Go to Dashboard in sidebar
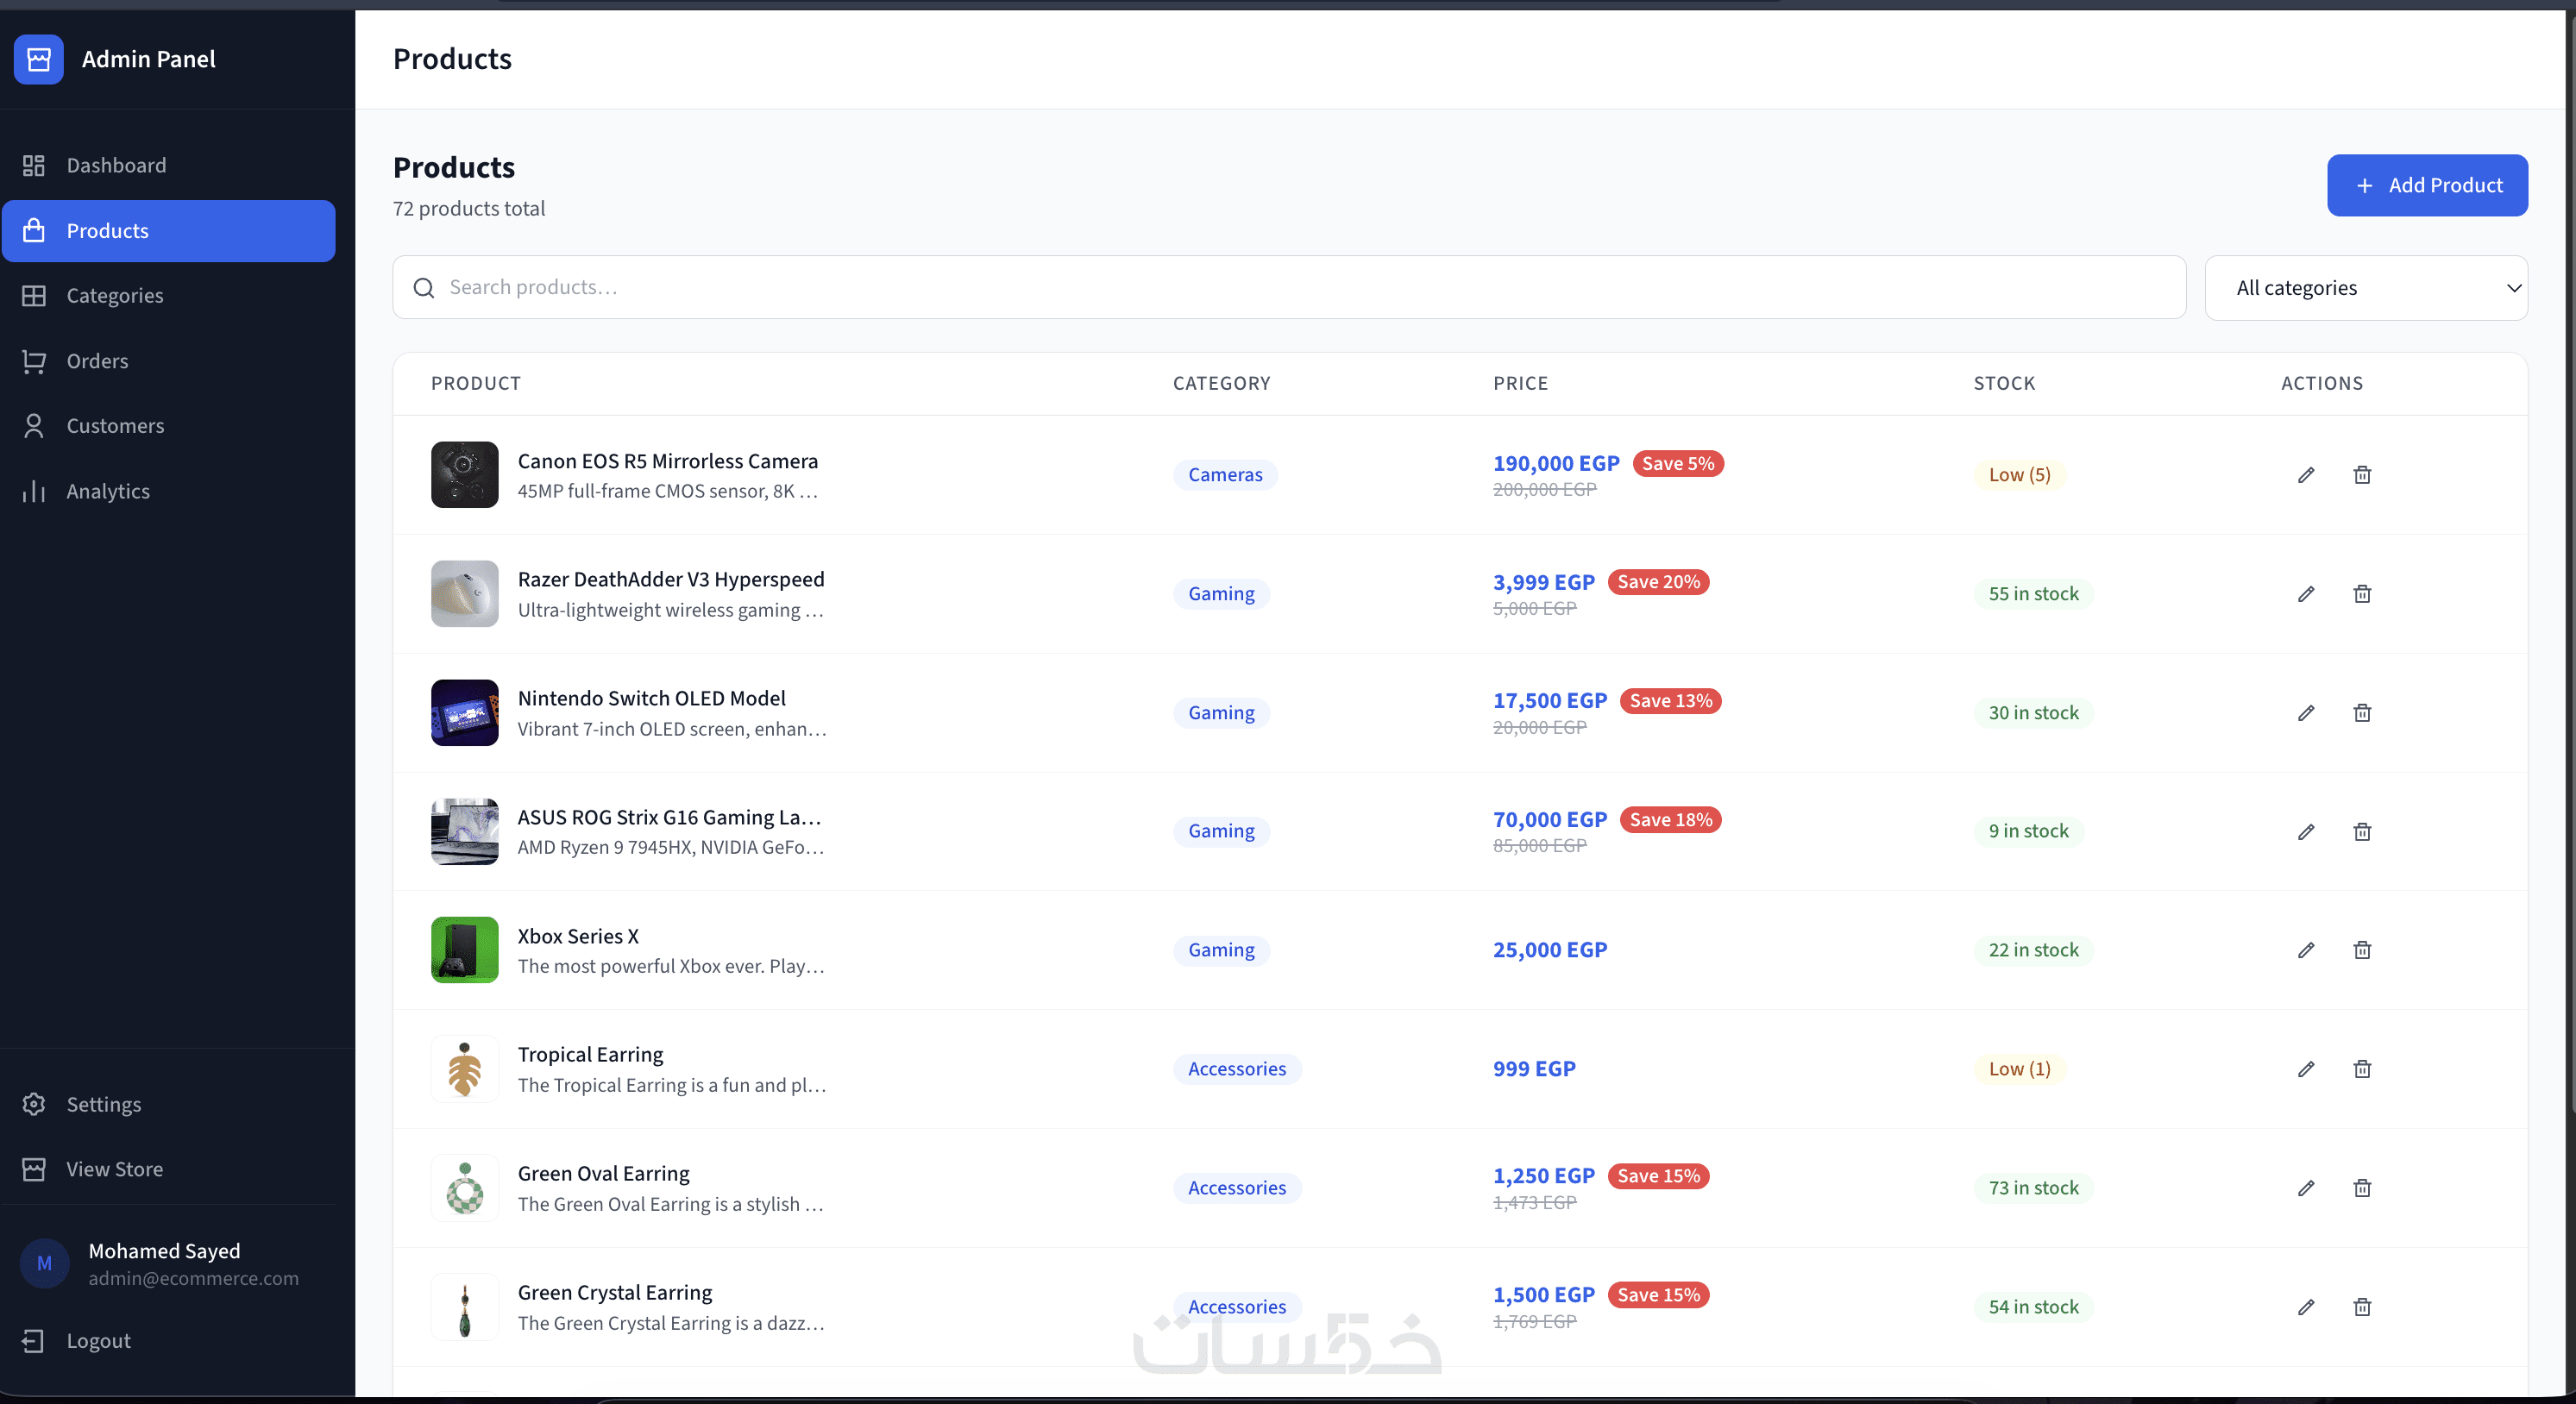The width and height of the screenshot is (2576, 1404). click(168, 165)
